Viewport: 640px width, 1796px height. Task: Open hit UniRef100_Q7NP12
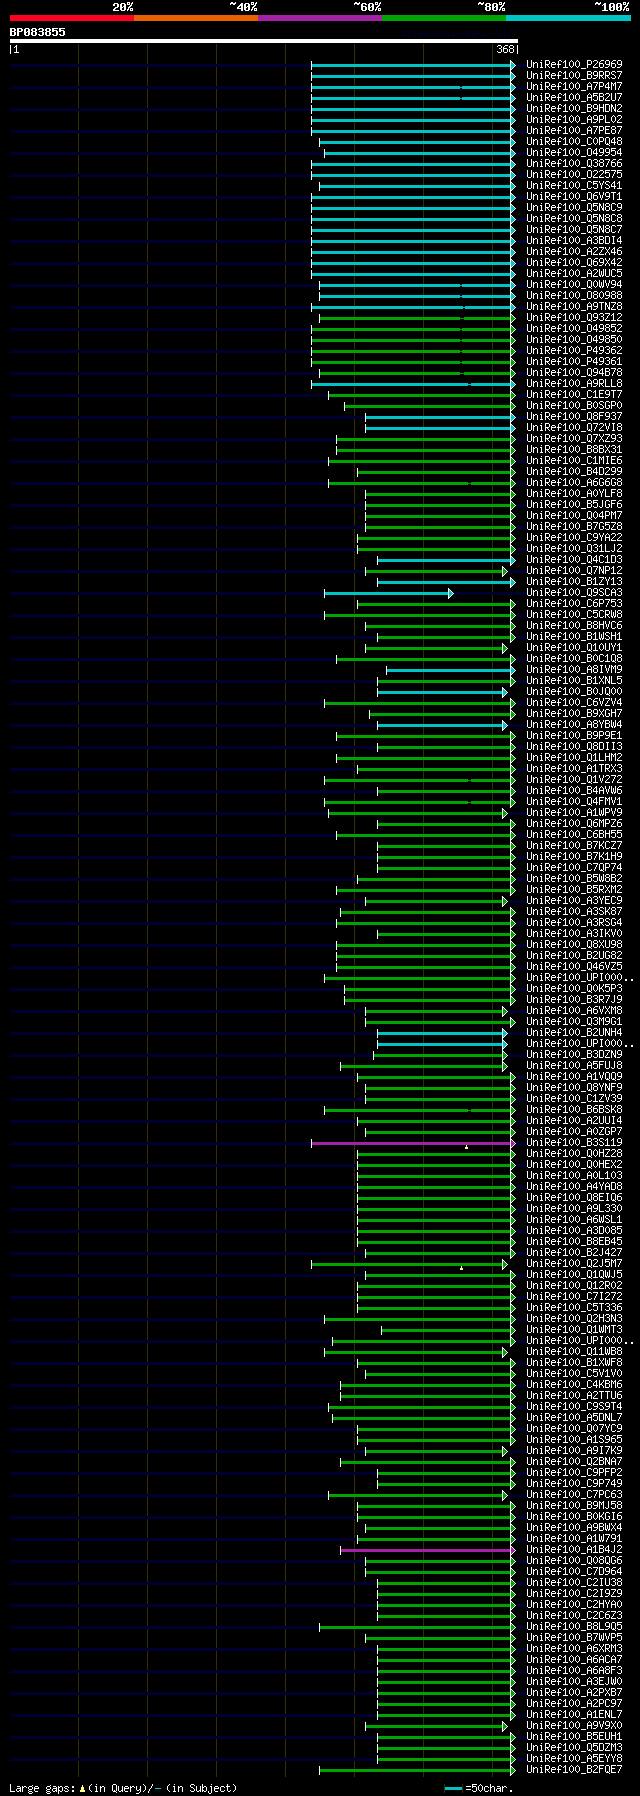pos(574,571)
